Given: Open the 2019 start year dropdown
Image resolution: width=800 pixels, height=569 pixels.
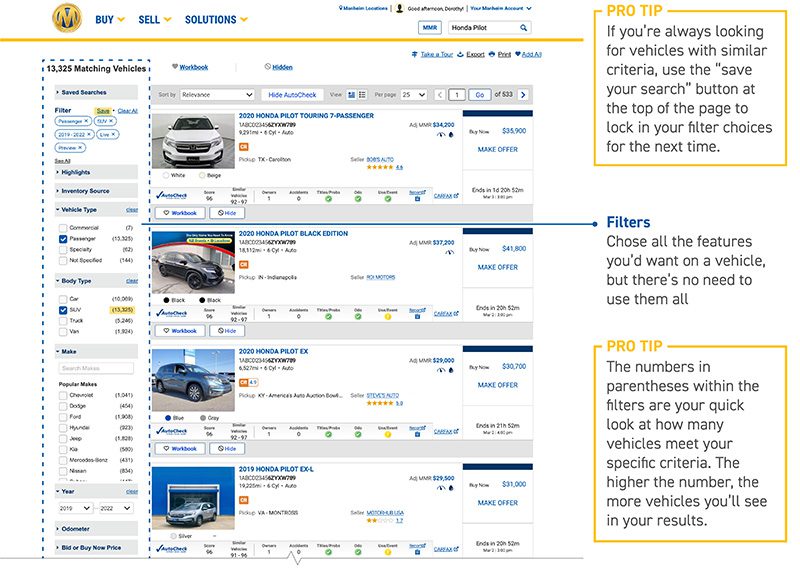Looking at the screenshot, I should [75, 508].
